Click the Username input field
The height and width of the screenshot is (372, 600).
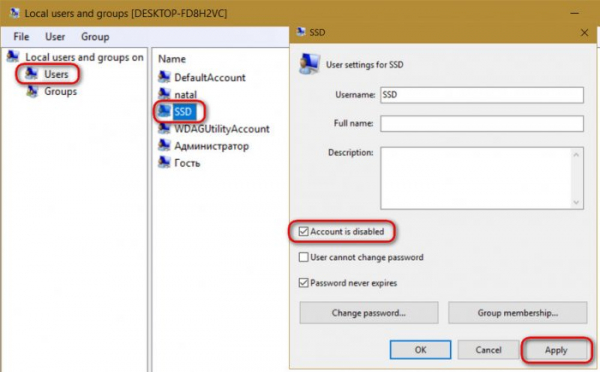click(x=482, y=95)
